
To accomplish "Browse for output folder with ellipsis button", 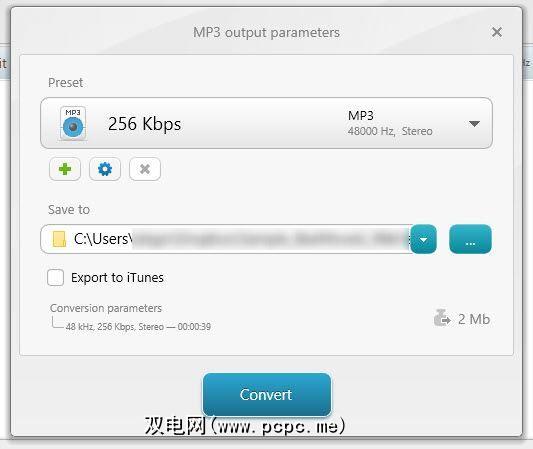I will (470, 239).
